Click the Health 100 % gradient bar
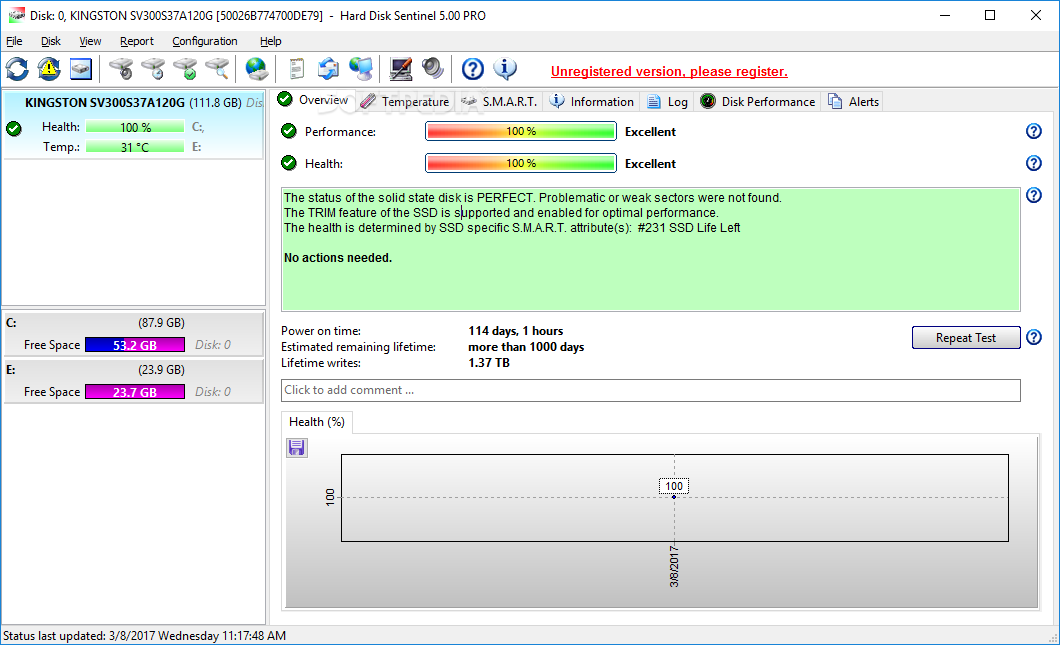The height and width of the screenshot is (645, 1060). coord(521,163)
